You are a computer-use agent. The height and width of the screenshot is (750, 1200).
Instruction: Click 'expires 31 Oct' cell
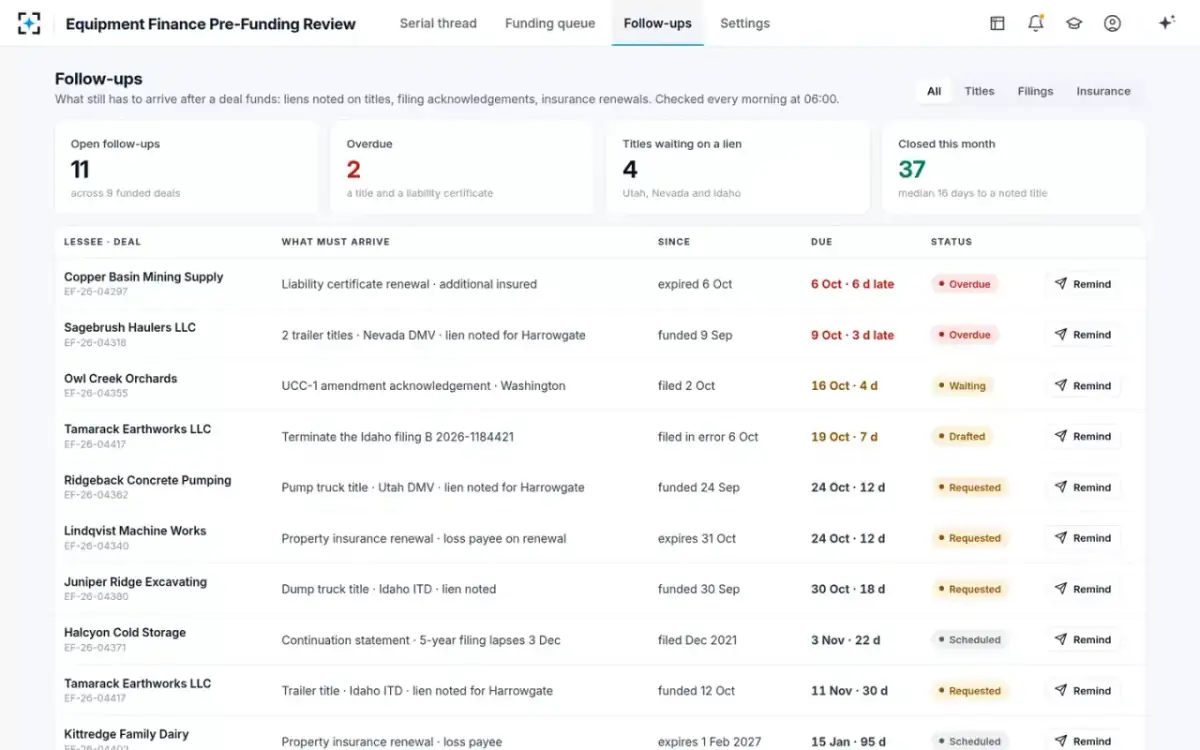(697, 538)
